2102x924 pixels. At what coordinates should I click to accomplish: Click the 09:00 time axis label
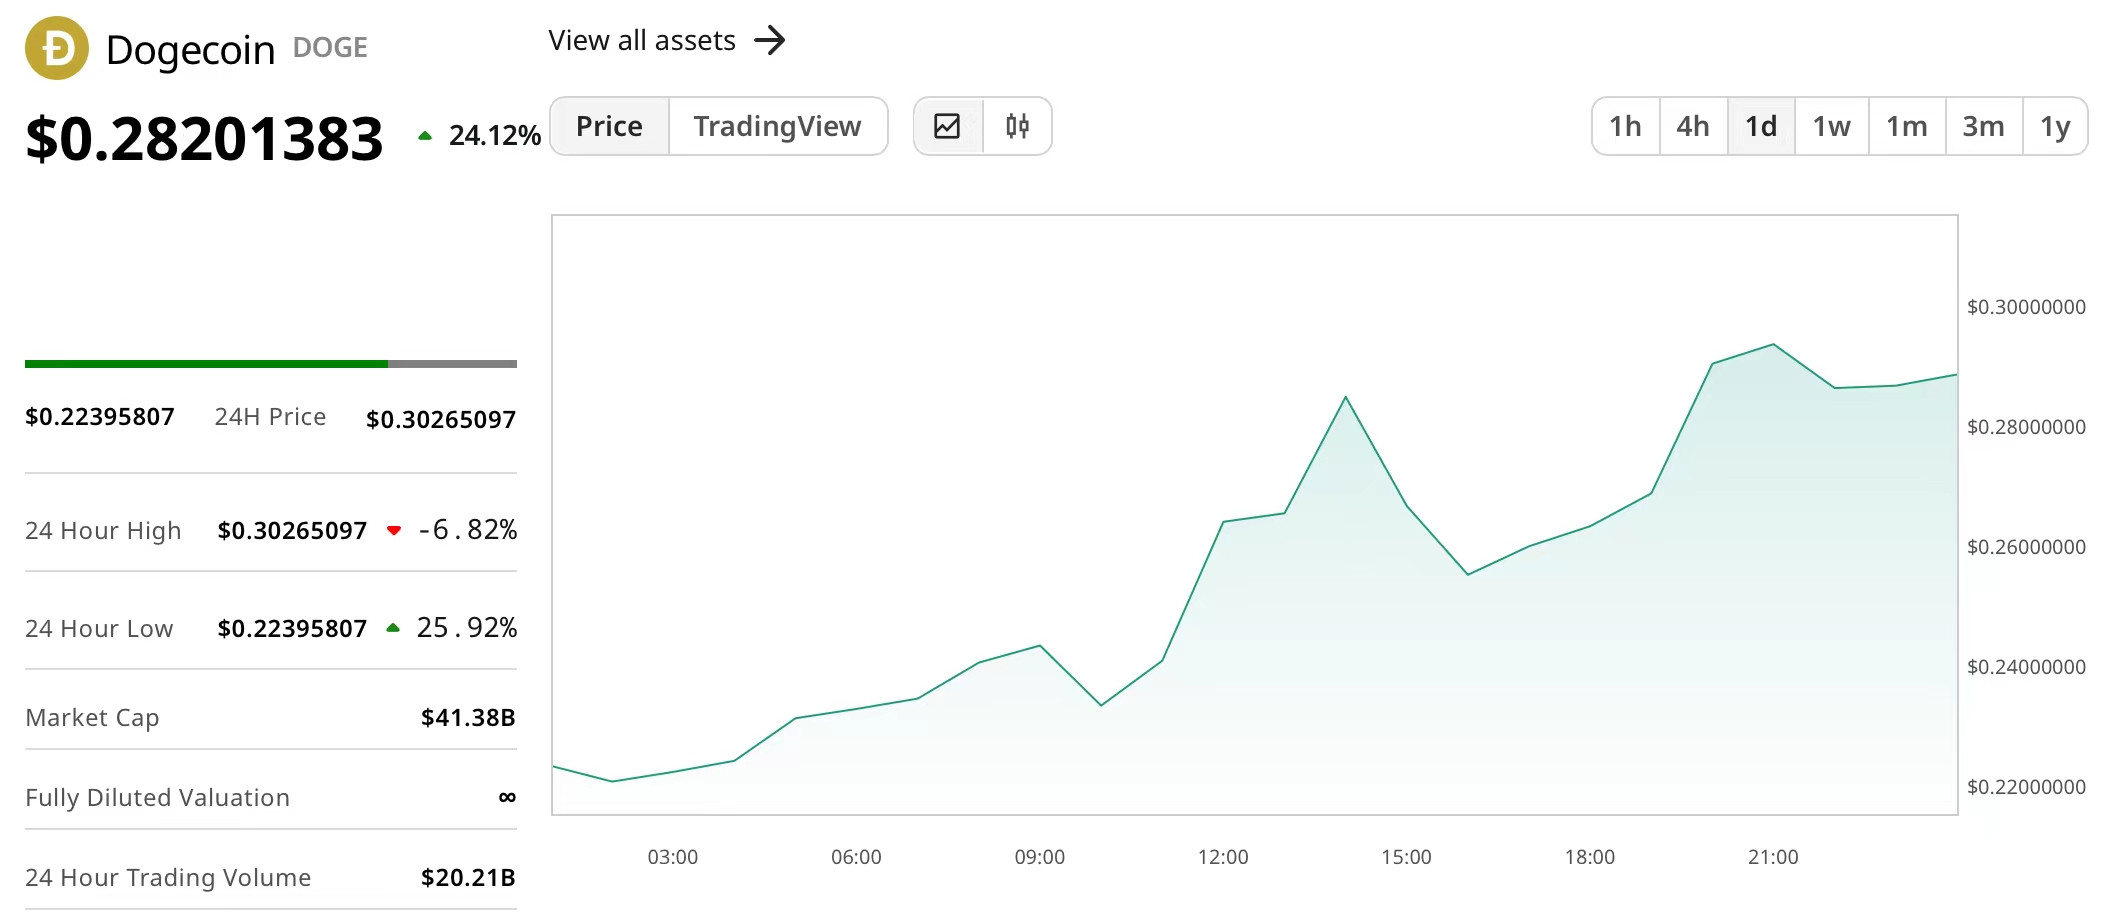coord(1040,857)
